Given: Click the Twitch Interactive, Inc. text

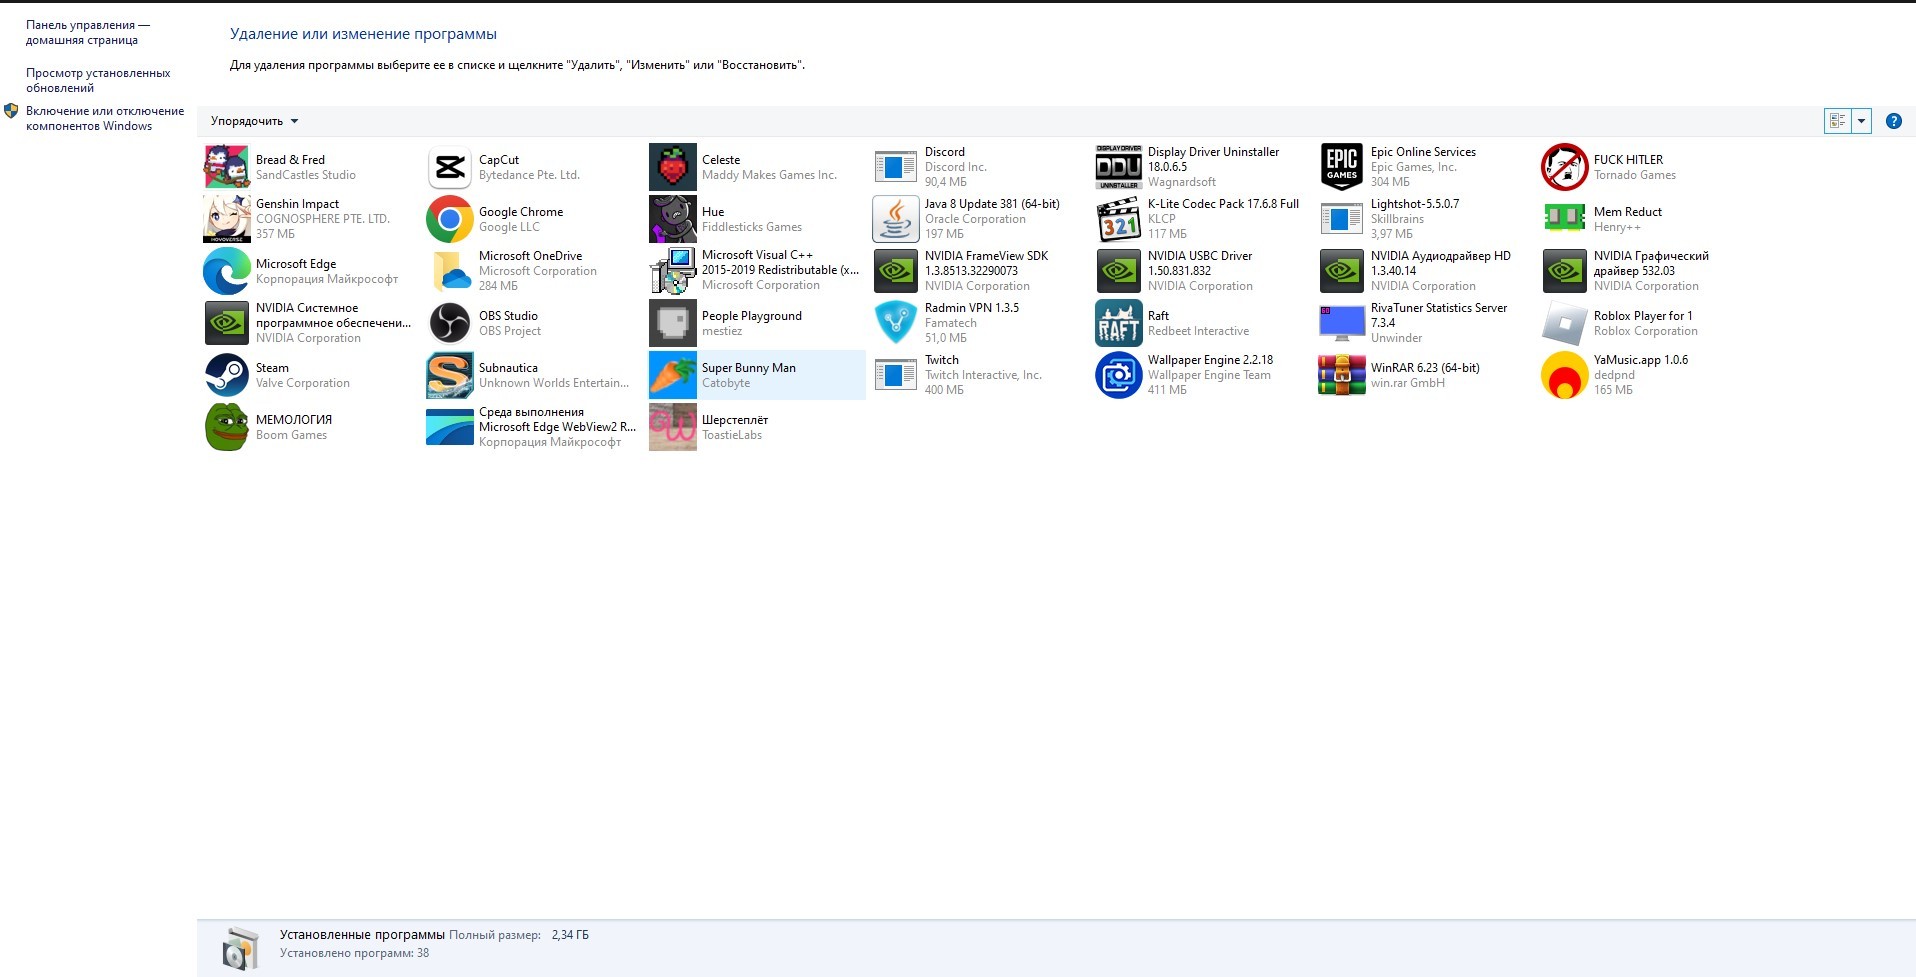Looking at the screenshot, I should pyautogui.click(x=983, y=375).
